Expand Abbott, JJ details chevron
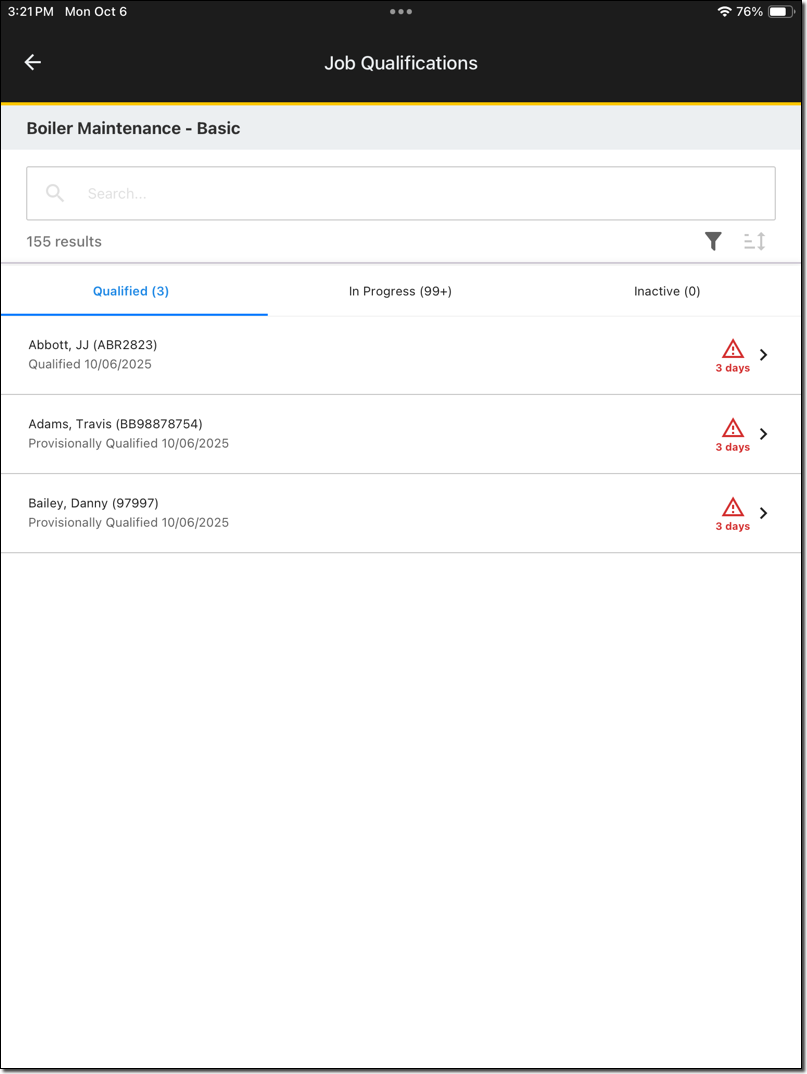807x1074 pixels. [x=764, y=355]
